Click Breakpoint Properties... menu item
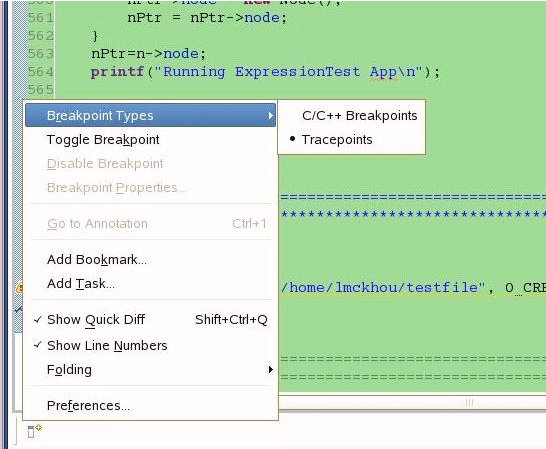 click(150, 188)
